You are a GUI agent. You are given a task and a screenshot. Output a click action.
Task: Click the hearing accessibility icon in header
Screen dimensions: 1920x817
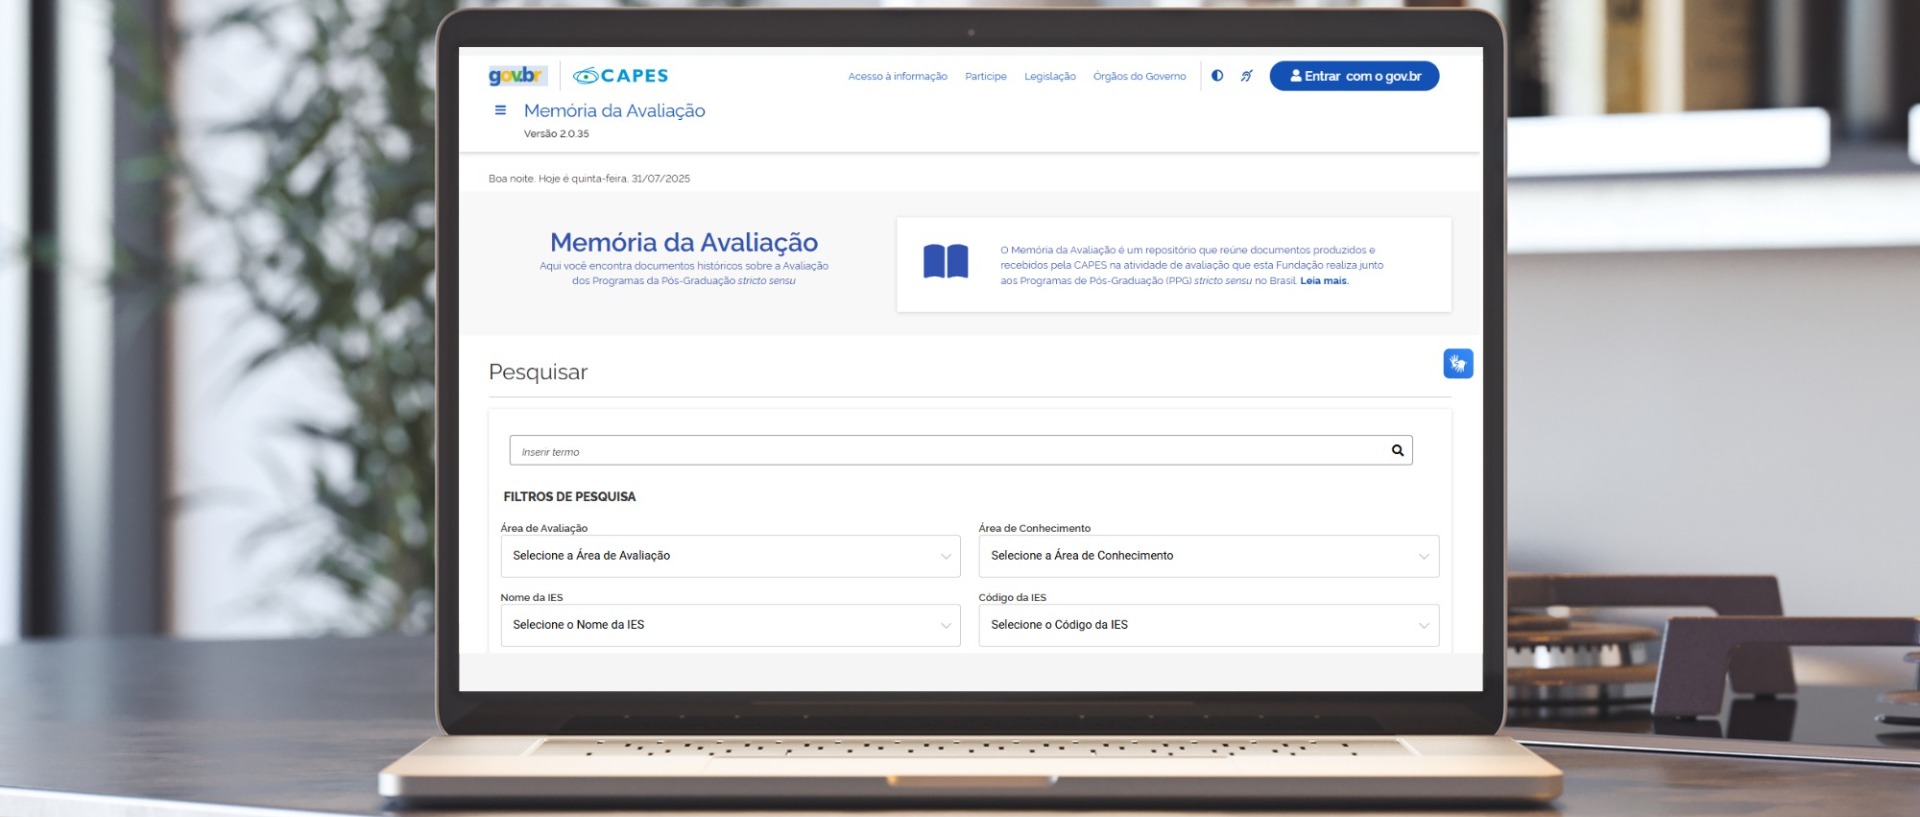point(1247,76)
